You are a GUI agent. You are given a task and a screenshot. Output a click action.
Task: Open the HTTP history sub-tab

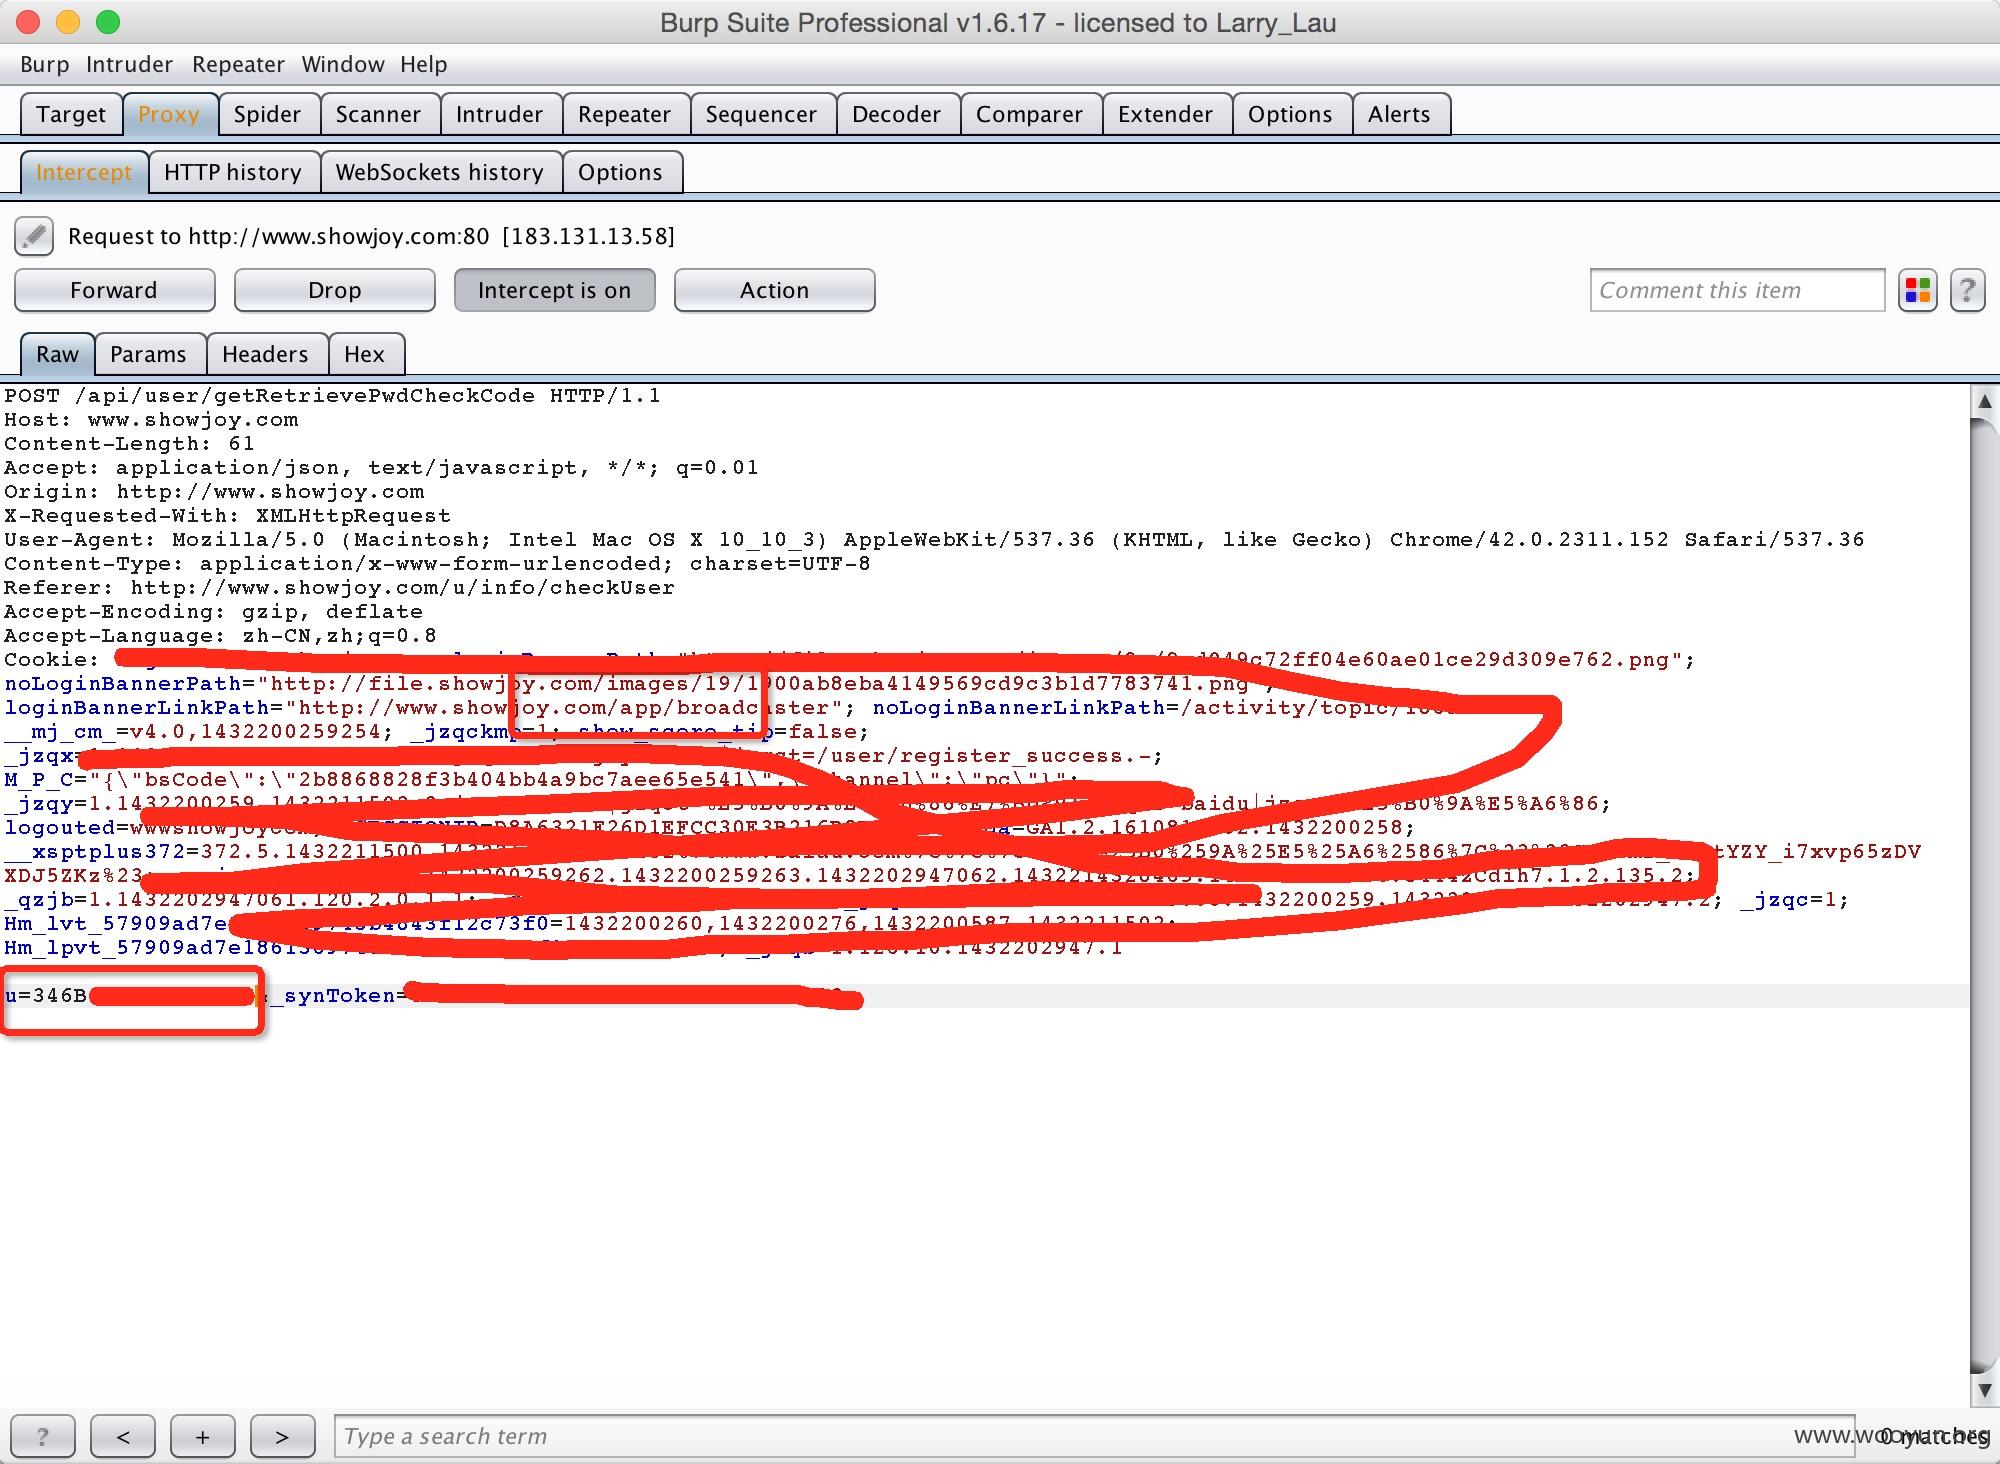click(x=233, y=172)
